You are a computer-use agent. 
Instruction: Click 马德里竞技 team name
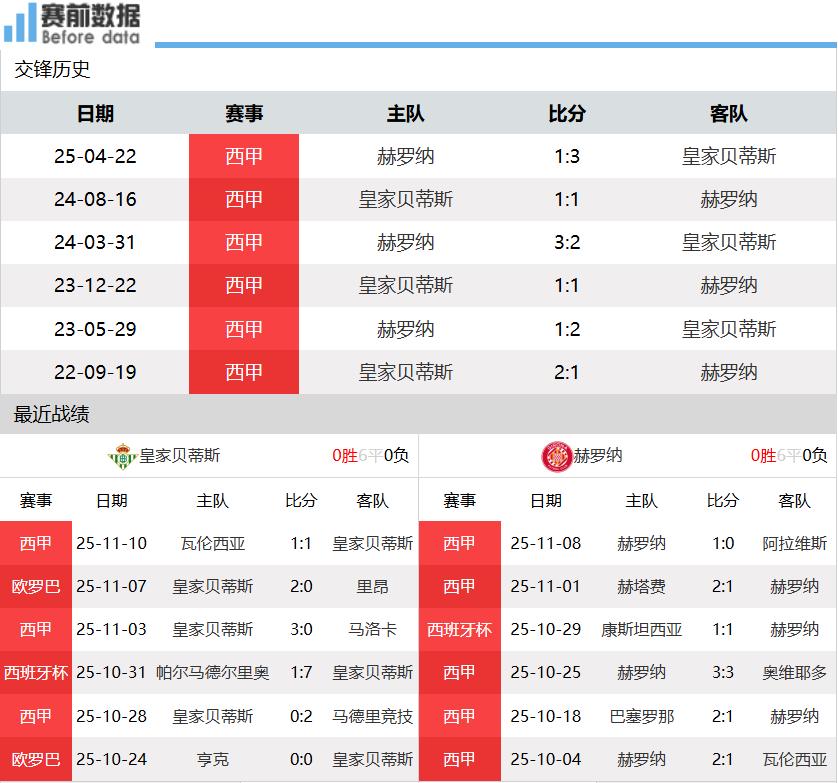tap(373, 716)
